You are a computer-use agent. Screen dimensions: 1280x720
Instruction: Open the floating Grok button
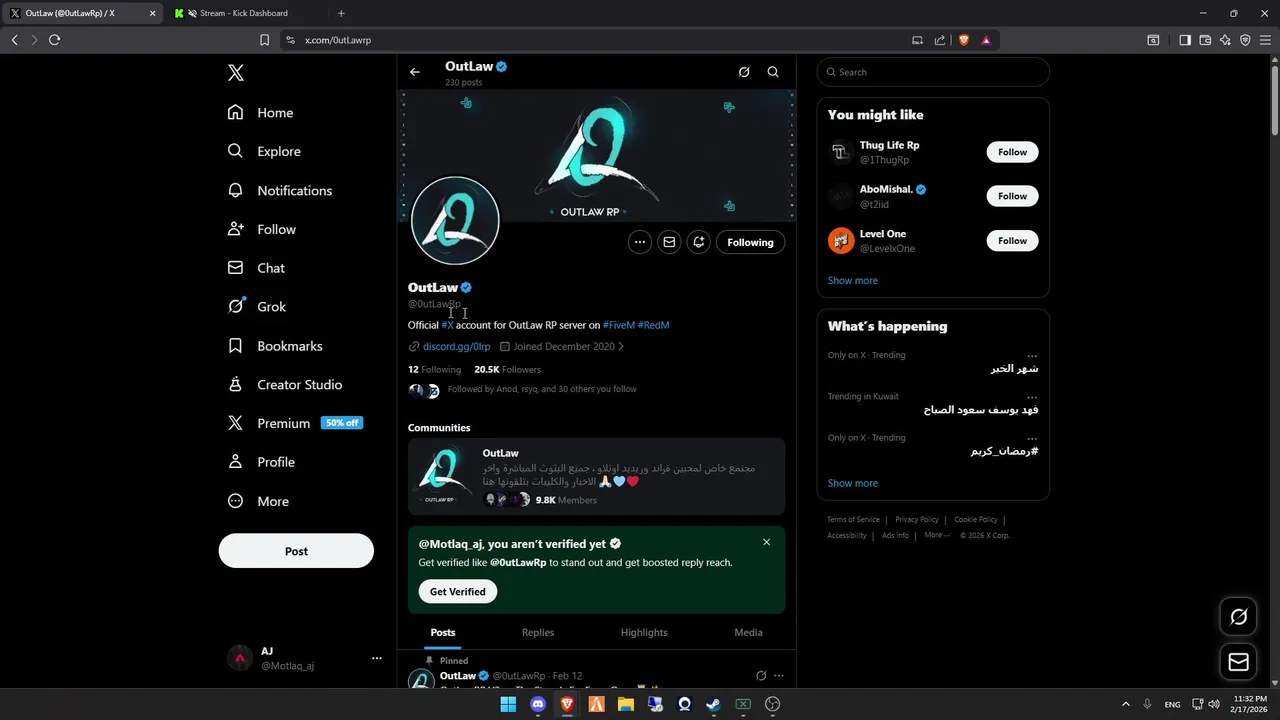(1238, 617)
